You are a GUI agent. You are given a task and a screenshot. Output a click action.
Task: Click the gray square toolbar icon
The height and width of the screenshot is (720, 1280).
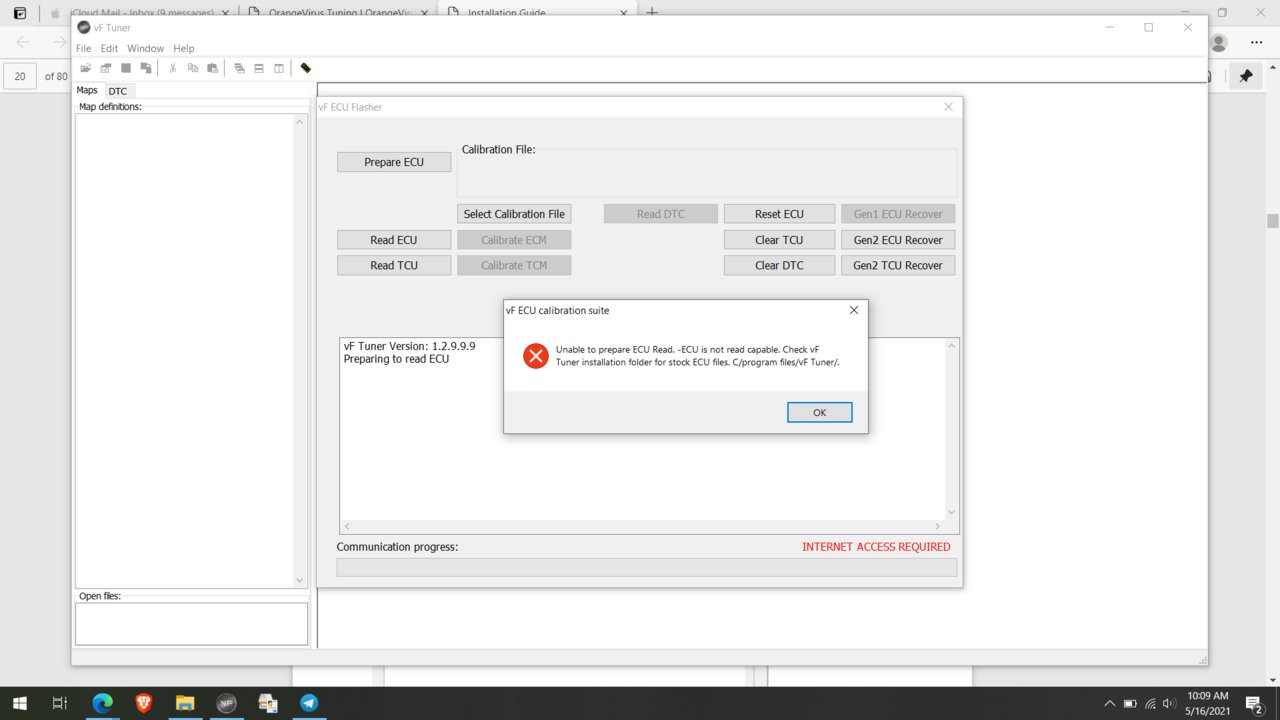coord(126,68)
